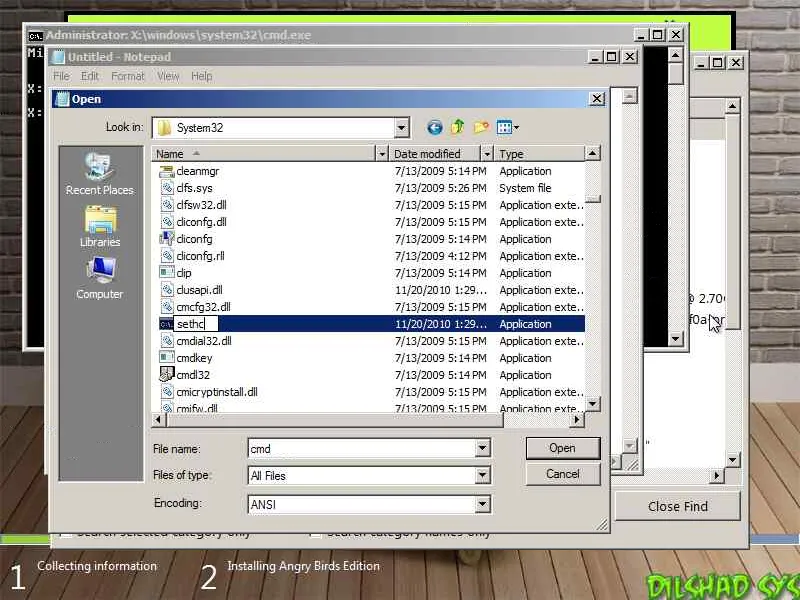Screen dimensions: 800x600
Task: Click file list vertical scrollbar up arrow
Action: [x=592, y=153]
